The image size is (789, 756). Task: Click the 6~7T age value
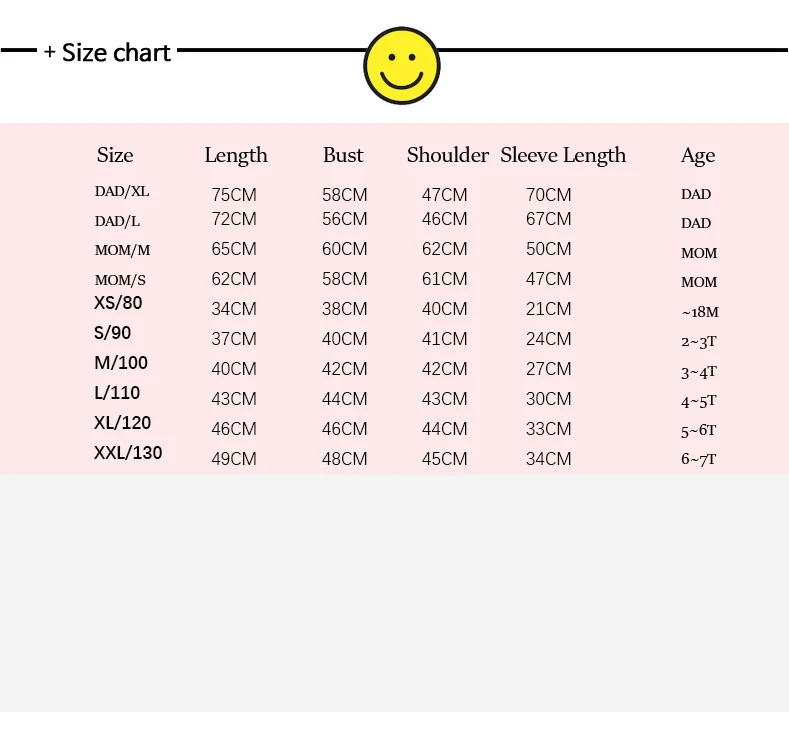(x=698, y=459)
